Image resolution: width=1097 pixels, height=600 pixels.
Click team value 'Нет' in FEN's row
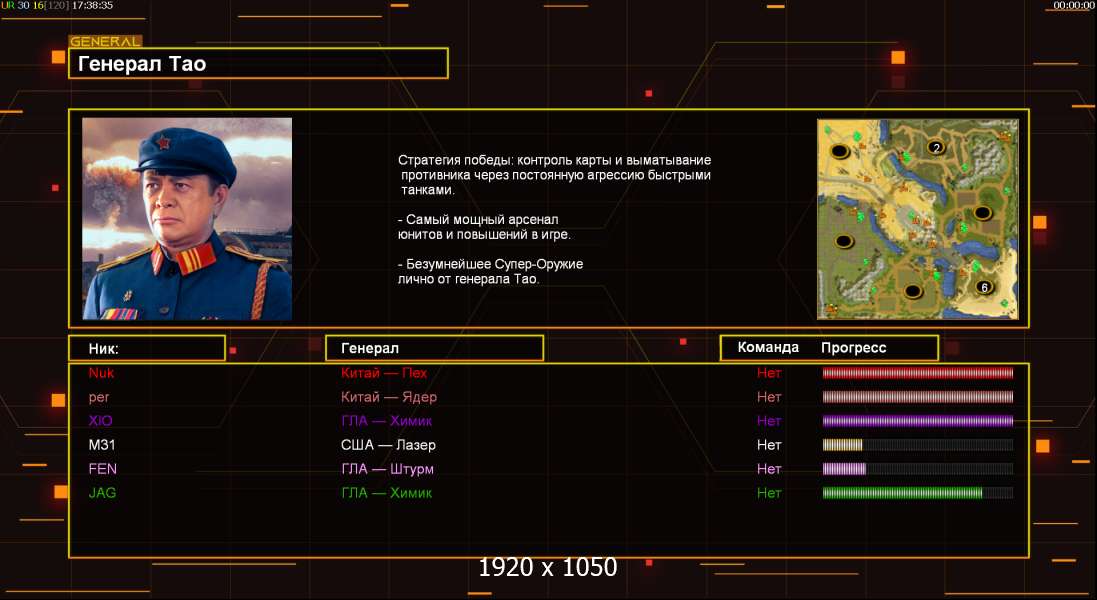[x=769, y=469]
